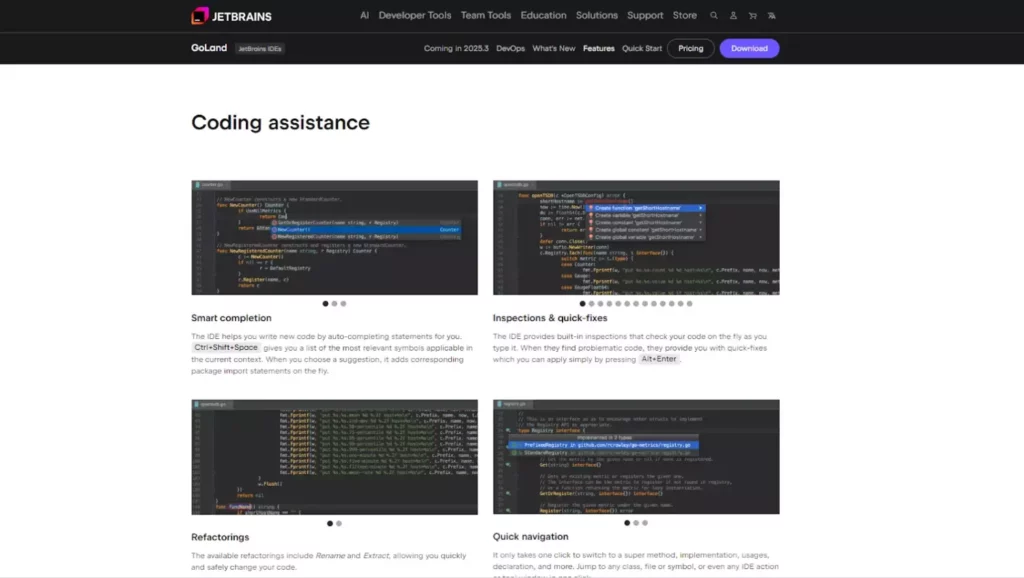The height and width of the screenshot is (578, 1024).
Task: Click the JetBrains logo
Action: 231,16
